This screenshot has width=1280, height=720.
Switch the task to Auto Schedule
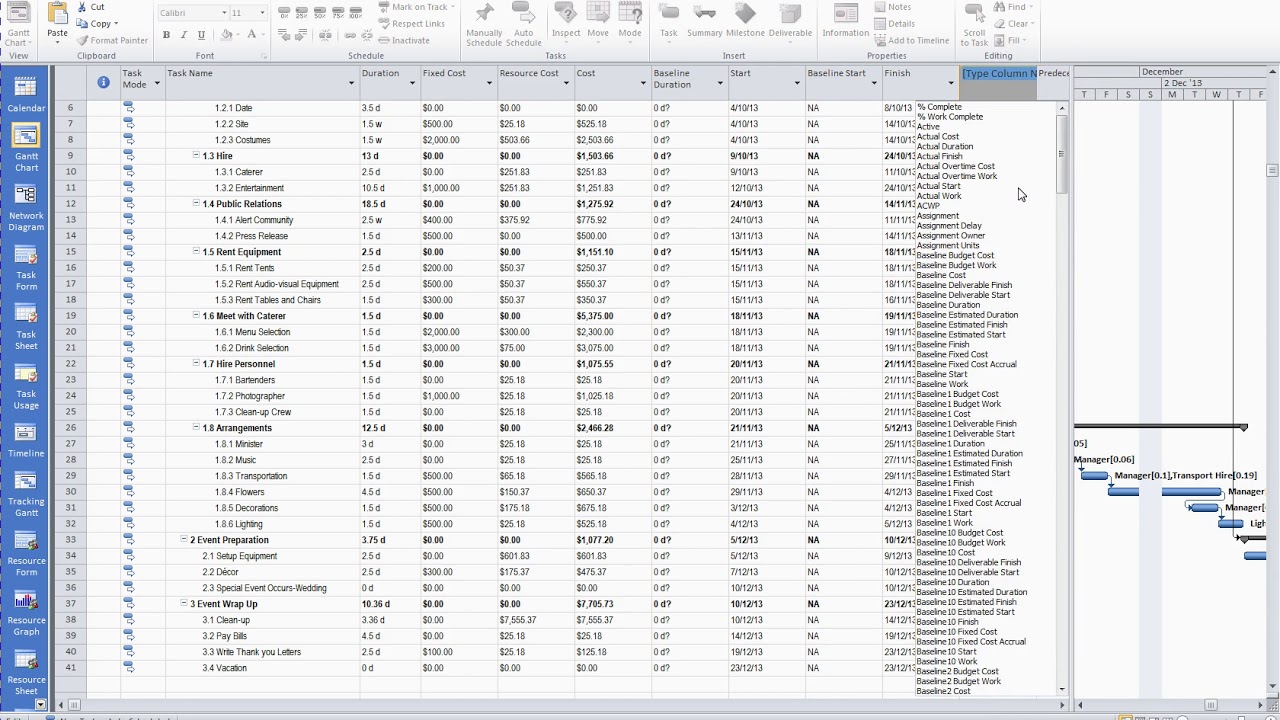click(x=523, y=24)
